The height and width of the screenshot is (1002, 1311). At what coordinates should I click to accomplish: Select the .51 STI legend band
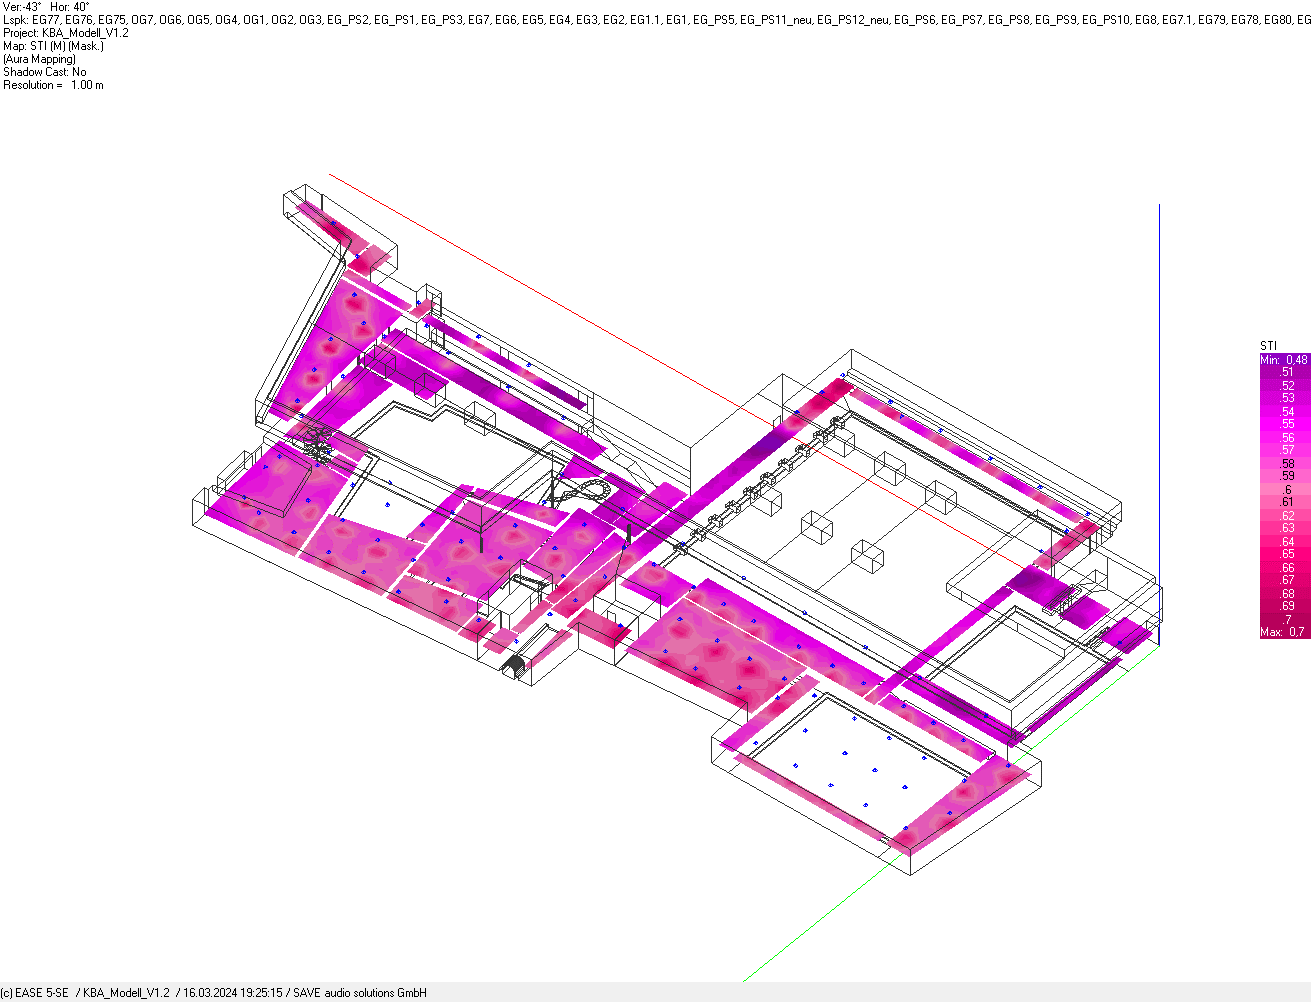(x=1284, y=372)
